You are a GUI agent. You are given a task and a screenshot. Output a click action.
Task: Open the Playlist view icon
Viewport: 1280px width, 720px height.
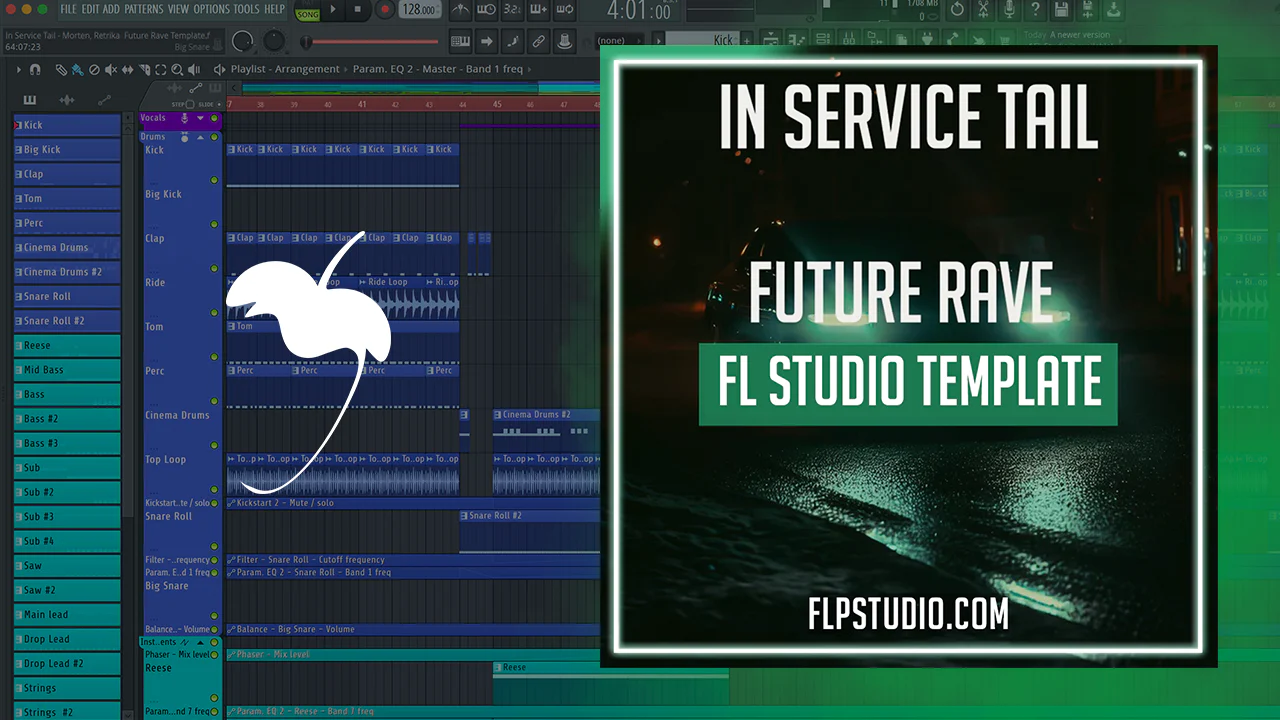point(770,39)
